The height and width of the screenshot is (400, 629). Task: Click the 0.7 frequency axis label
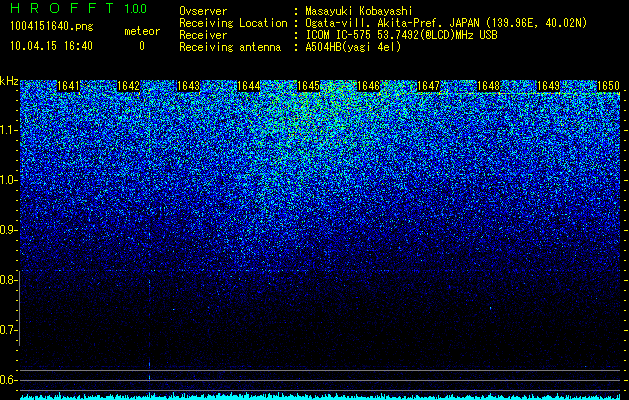(8, 330)
